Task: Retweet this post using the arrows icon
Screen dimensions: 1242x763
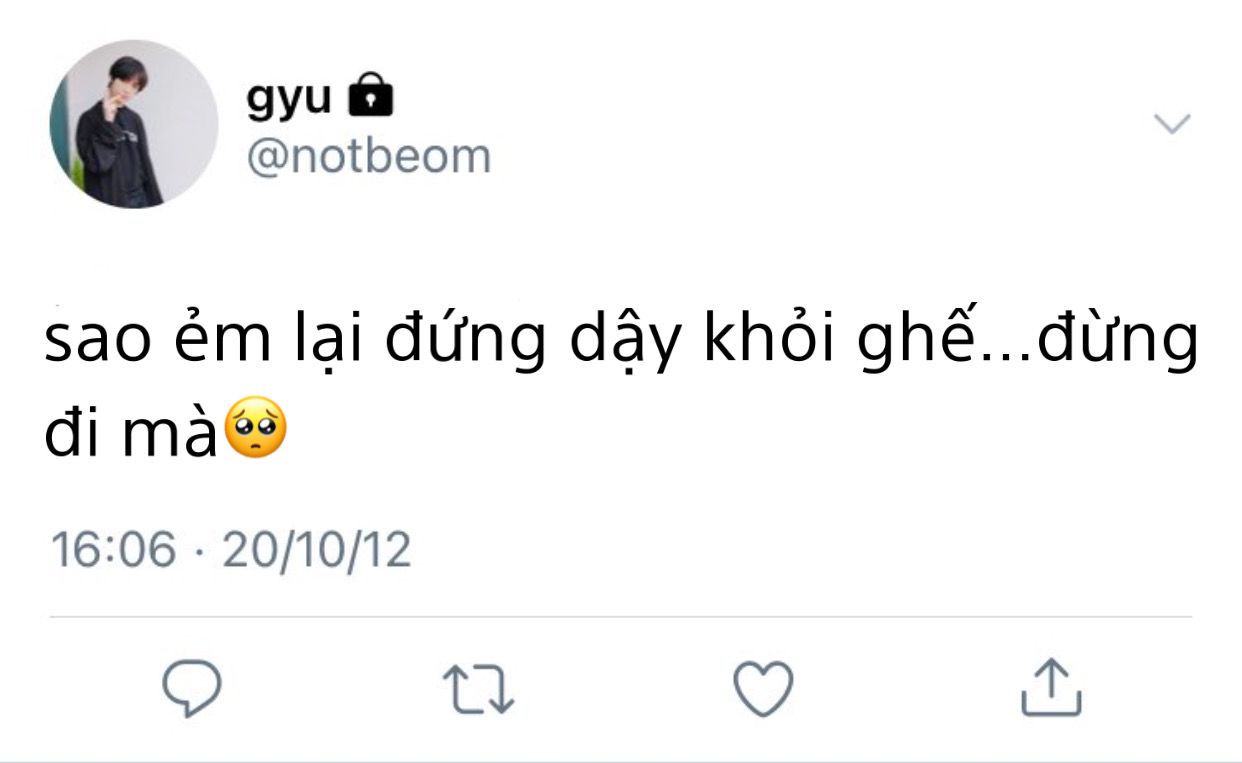Action: pos(478,689)
